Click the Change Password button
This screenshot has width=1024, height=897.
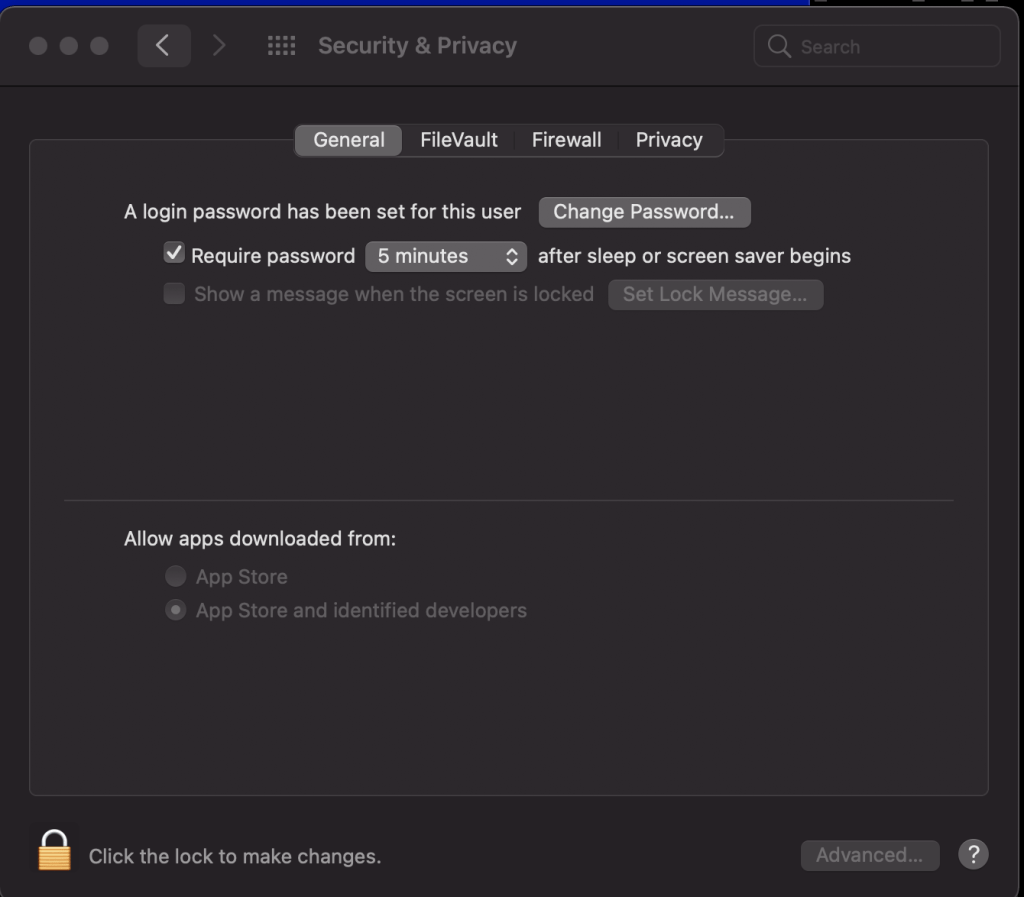tap(644, 212)
